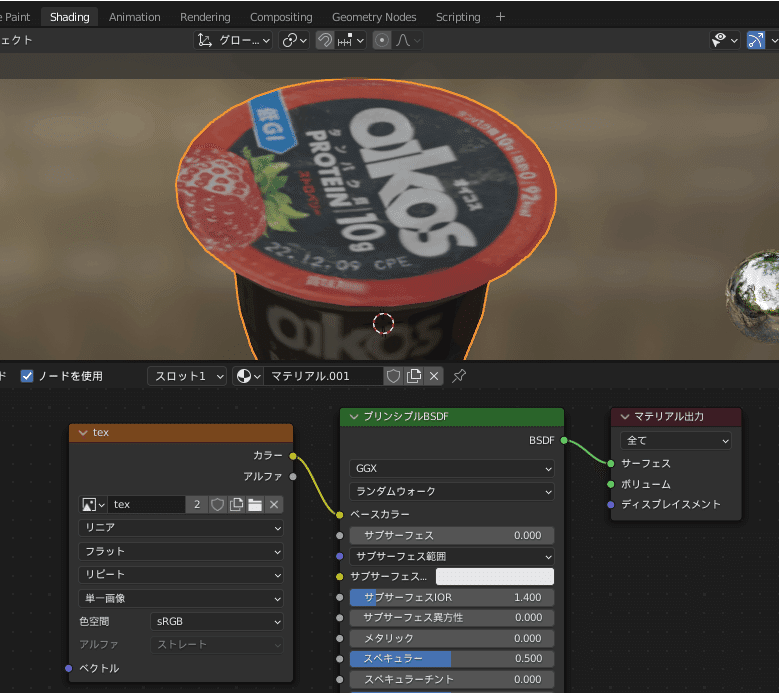Duplicate material マテリアル.001 with copy icon
The image size is (779, 693).
[x=413, y=376]
